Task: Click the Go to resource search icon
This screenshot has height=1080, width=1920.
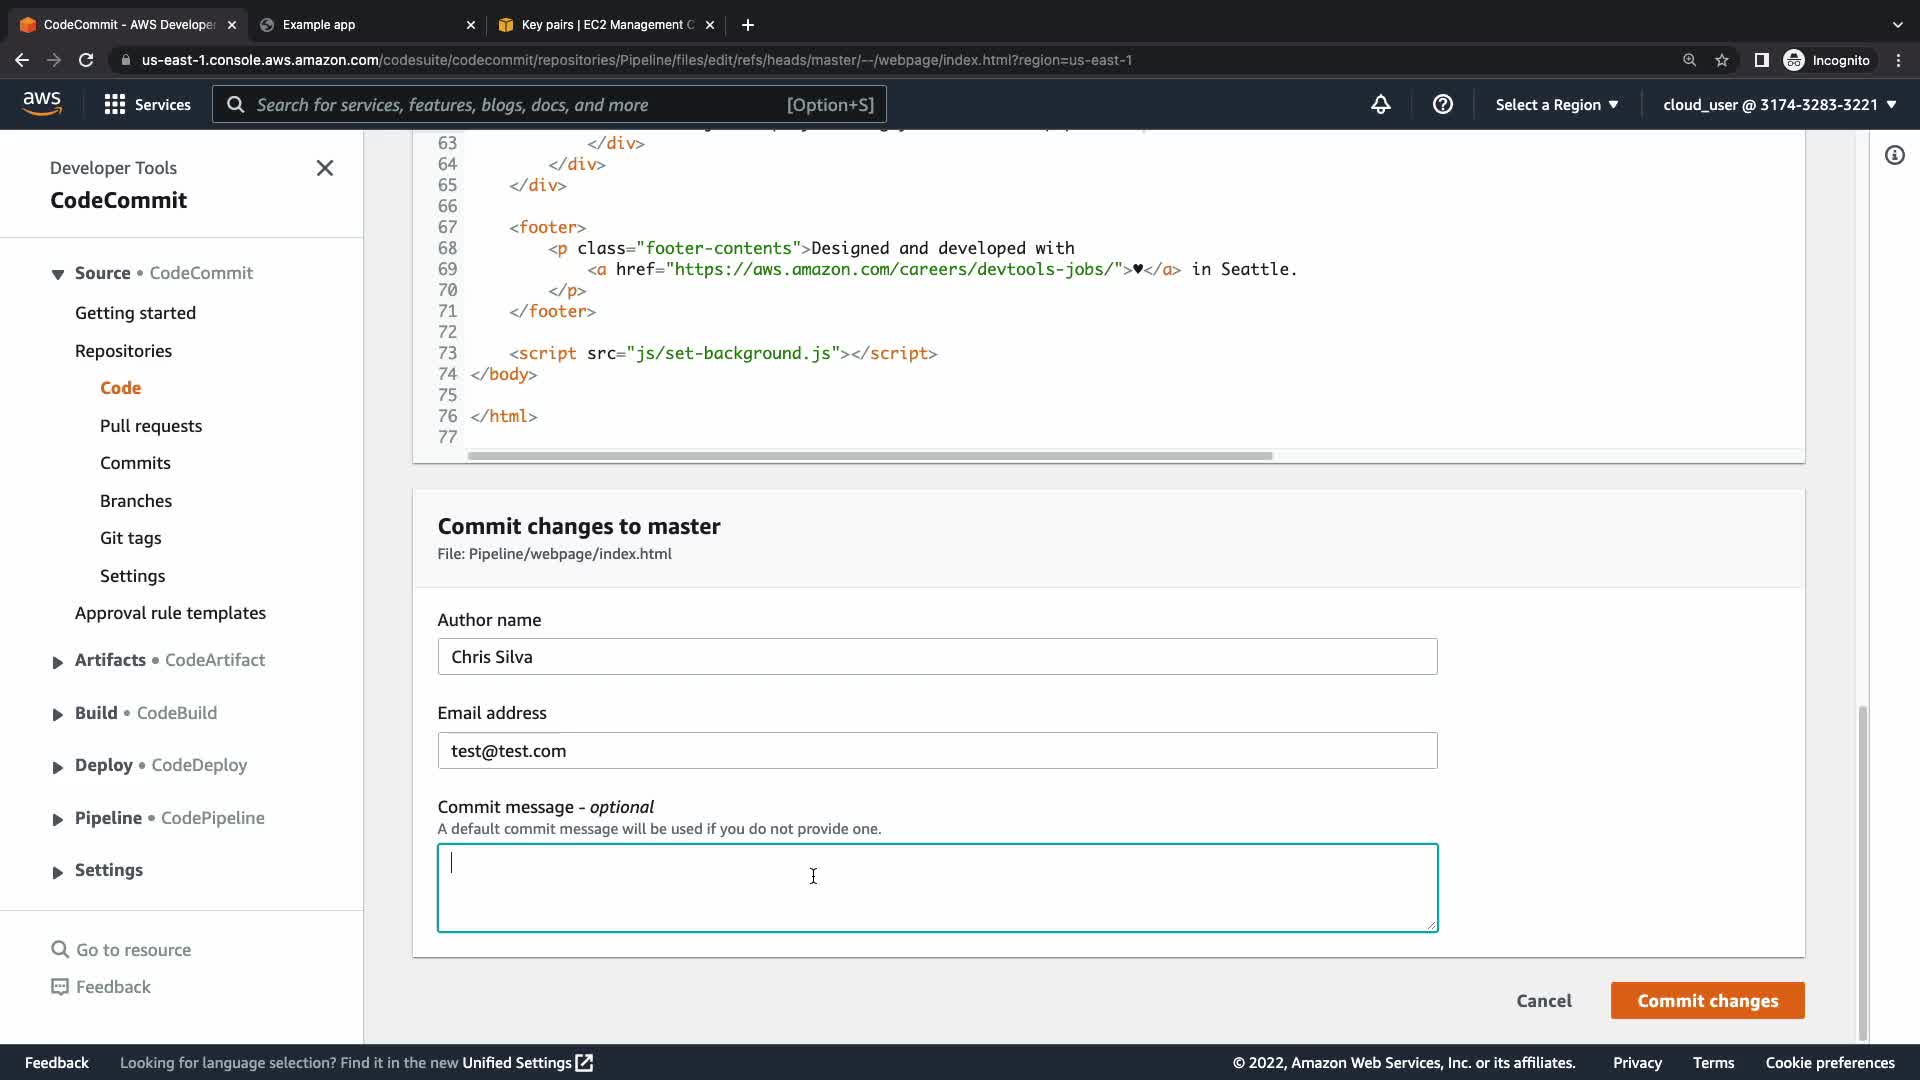Action: 60,949
